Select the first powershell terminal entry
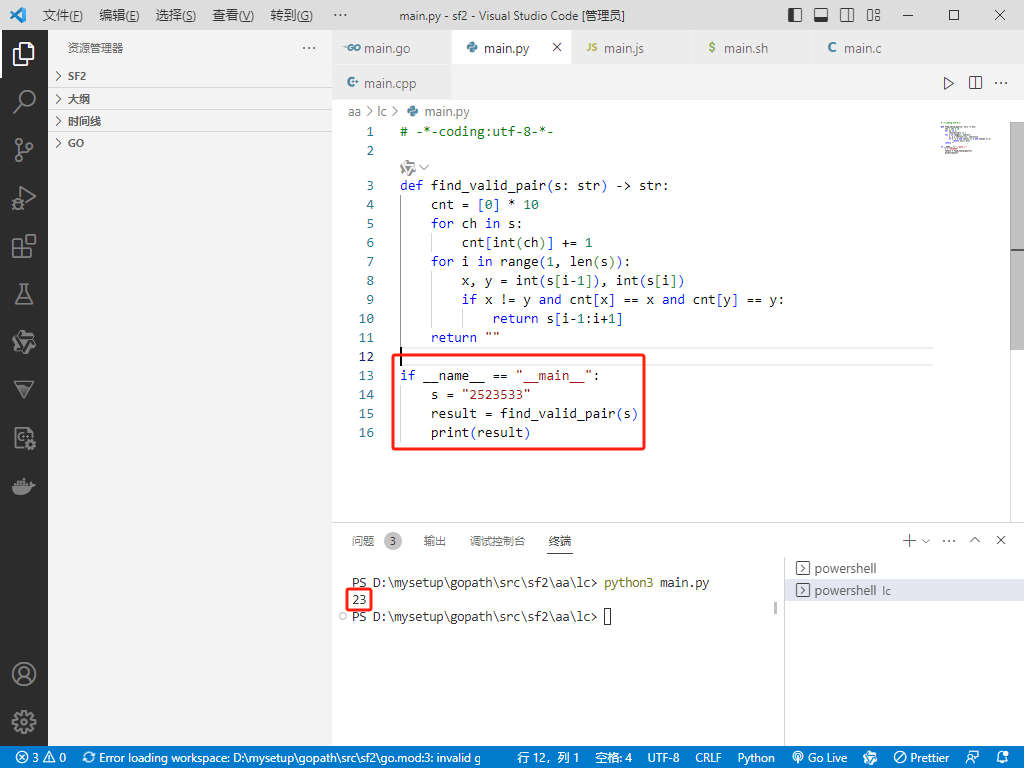The width and height of the screenshot is (1024, 768). point(904,568)
